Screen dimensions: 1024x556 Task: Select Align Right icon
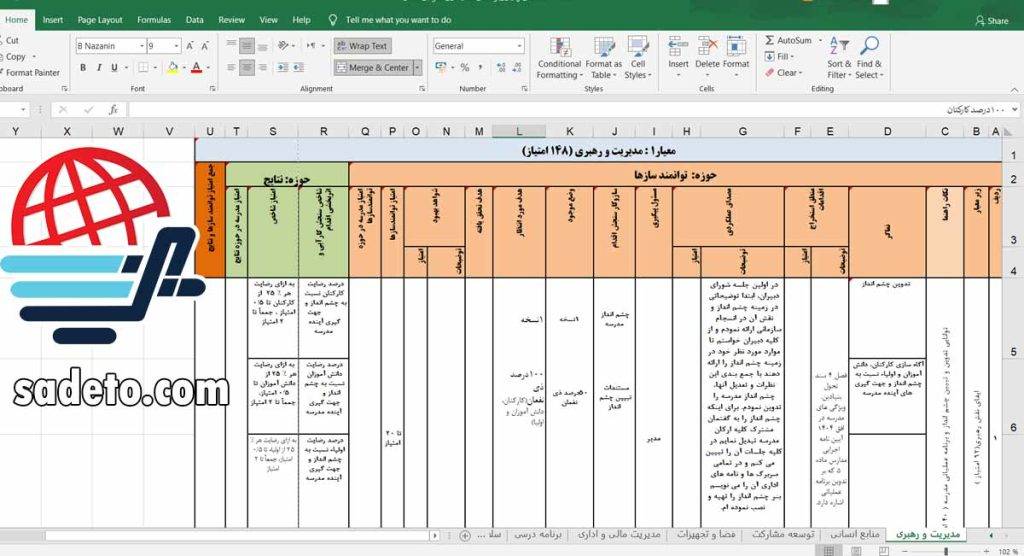point(262,67)
